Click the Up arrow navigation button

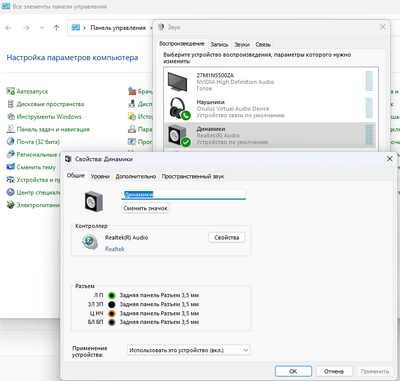(56, 28)
